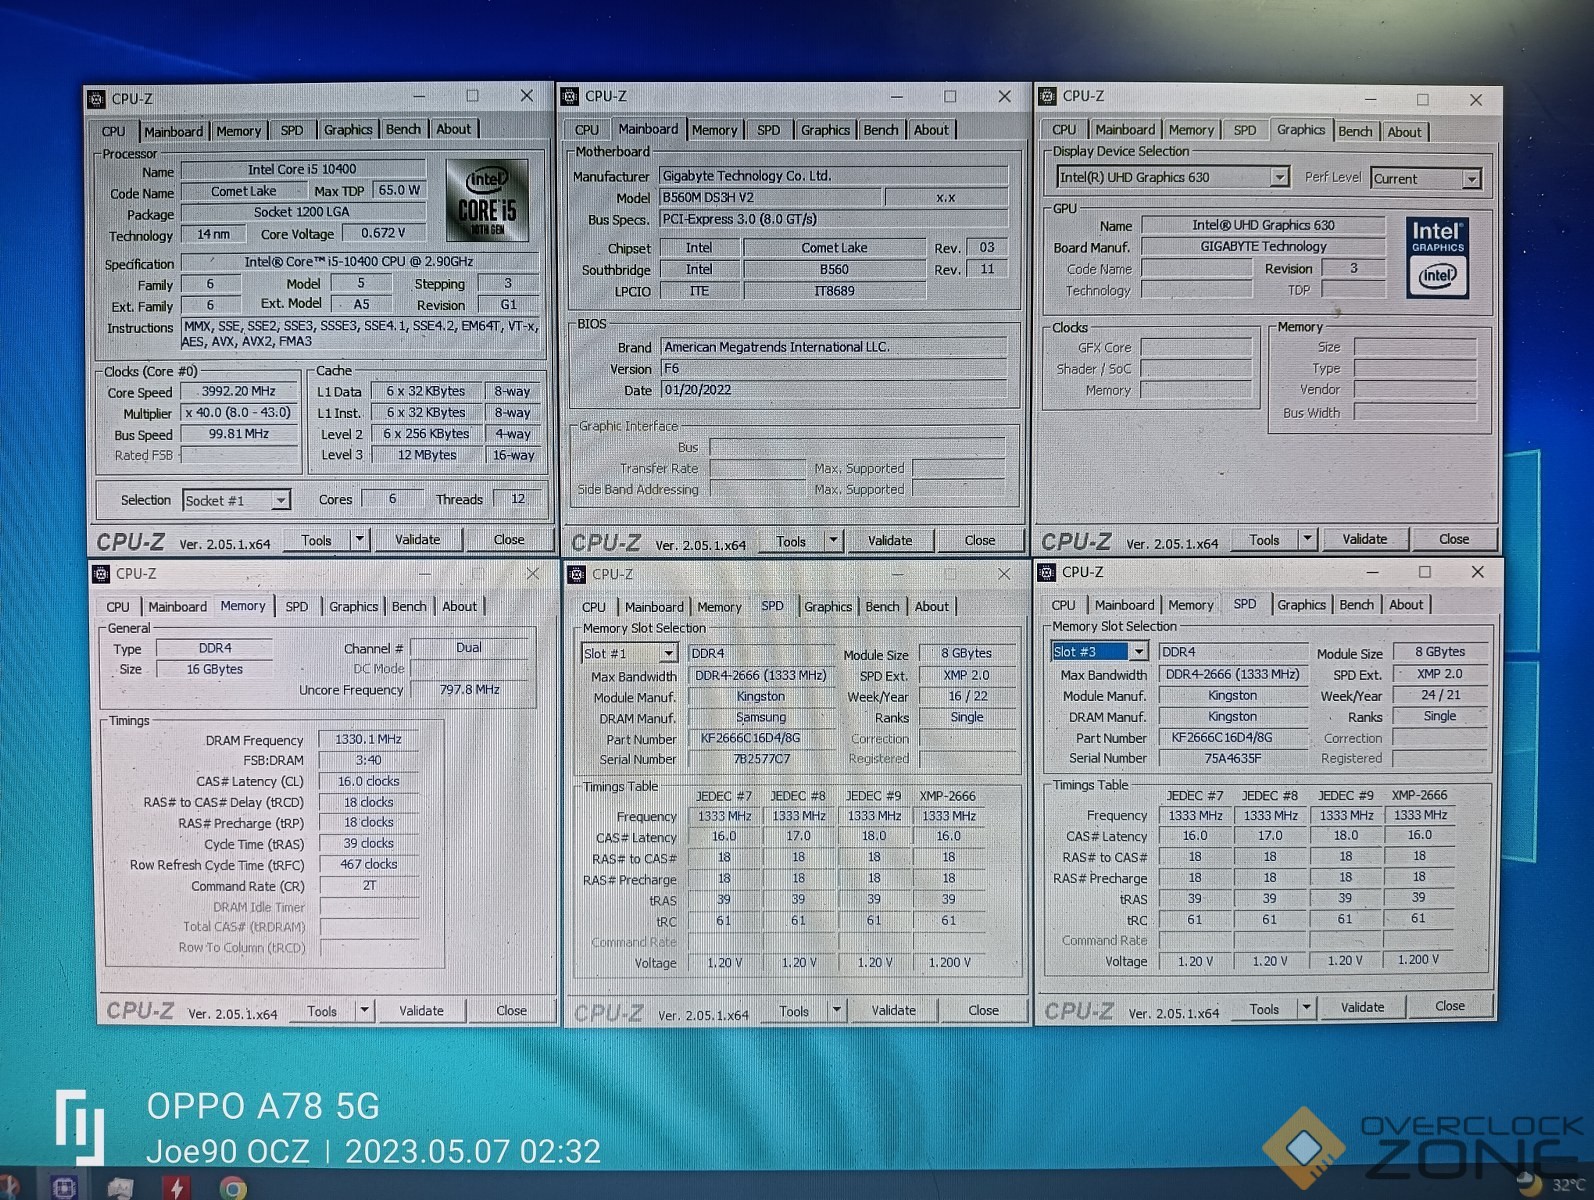Click Validate in the Slot #3 window
Viewport: 1594px width, 1200px height.
[x=1362, y=1008]
